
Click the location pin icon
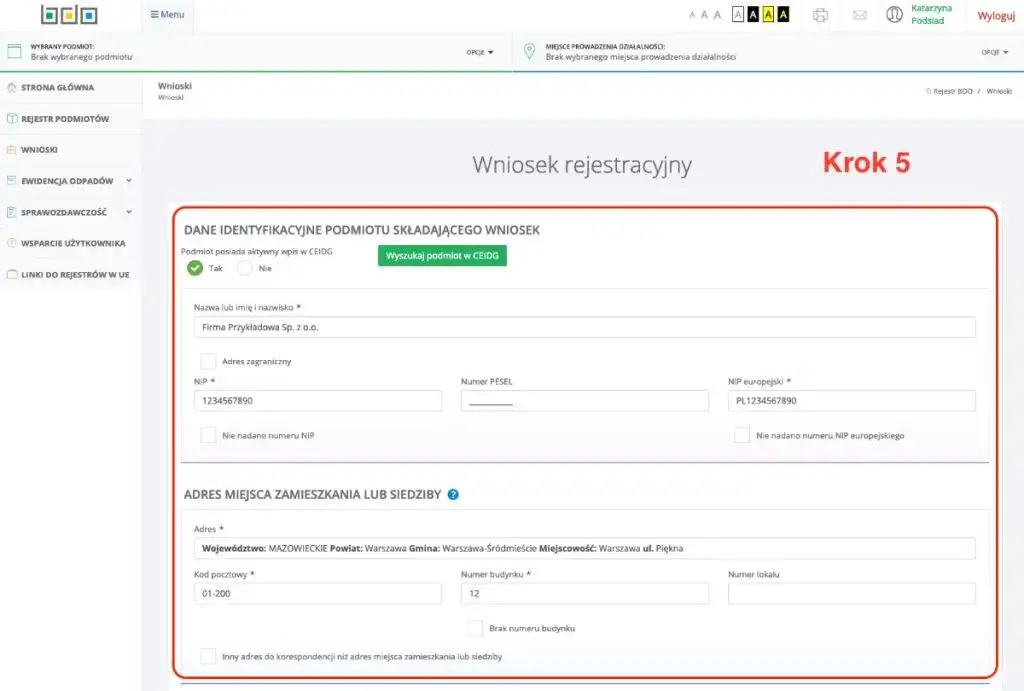pos(530,51)
